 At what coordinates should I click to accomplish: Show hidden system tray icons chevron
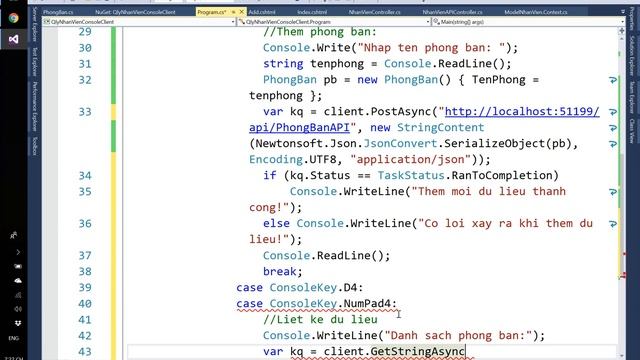point(18,252)
